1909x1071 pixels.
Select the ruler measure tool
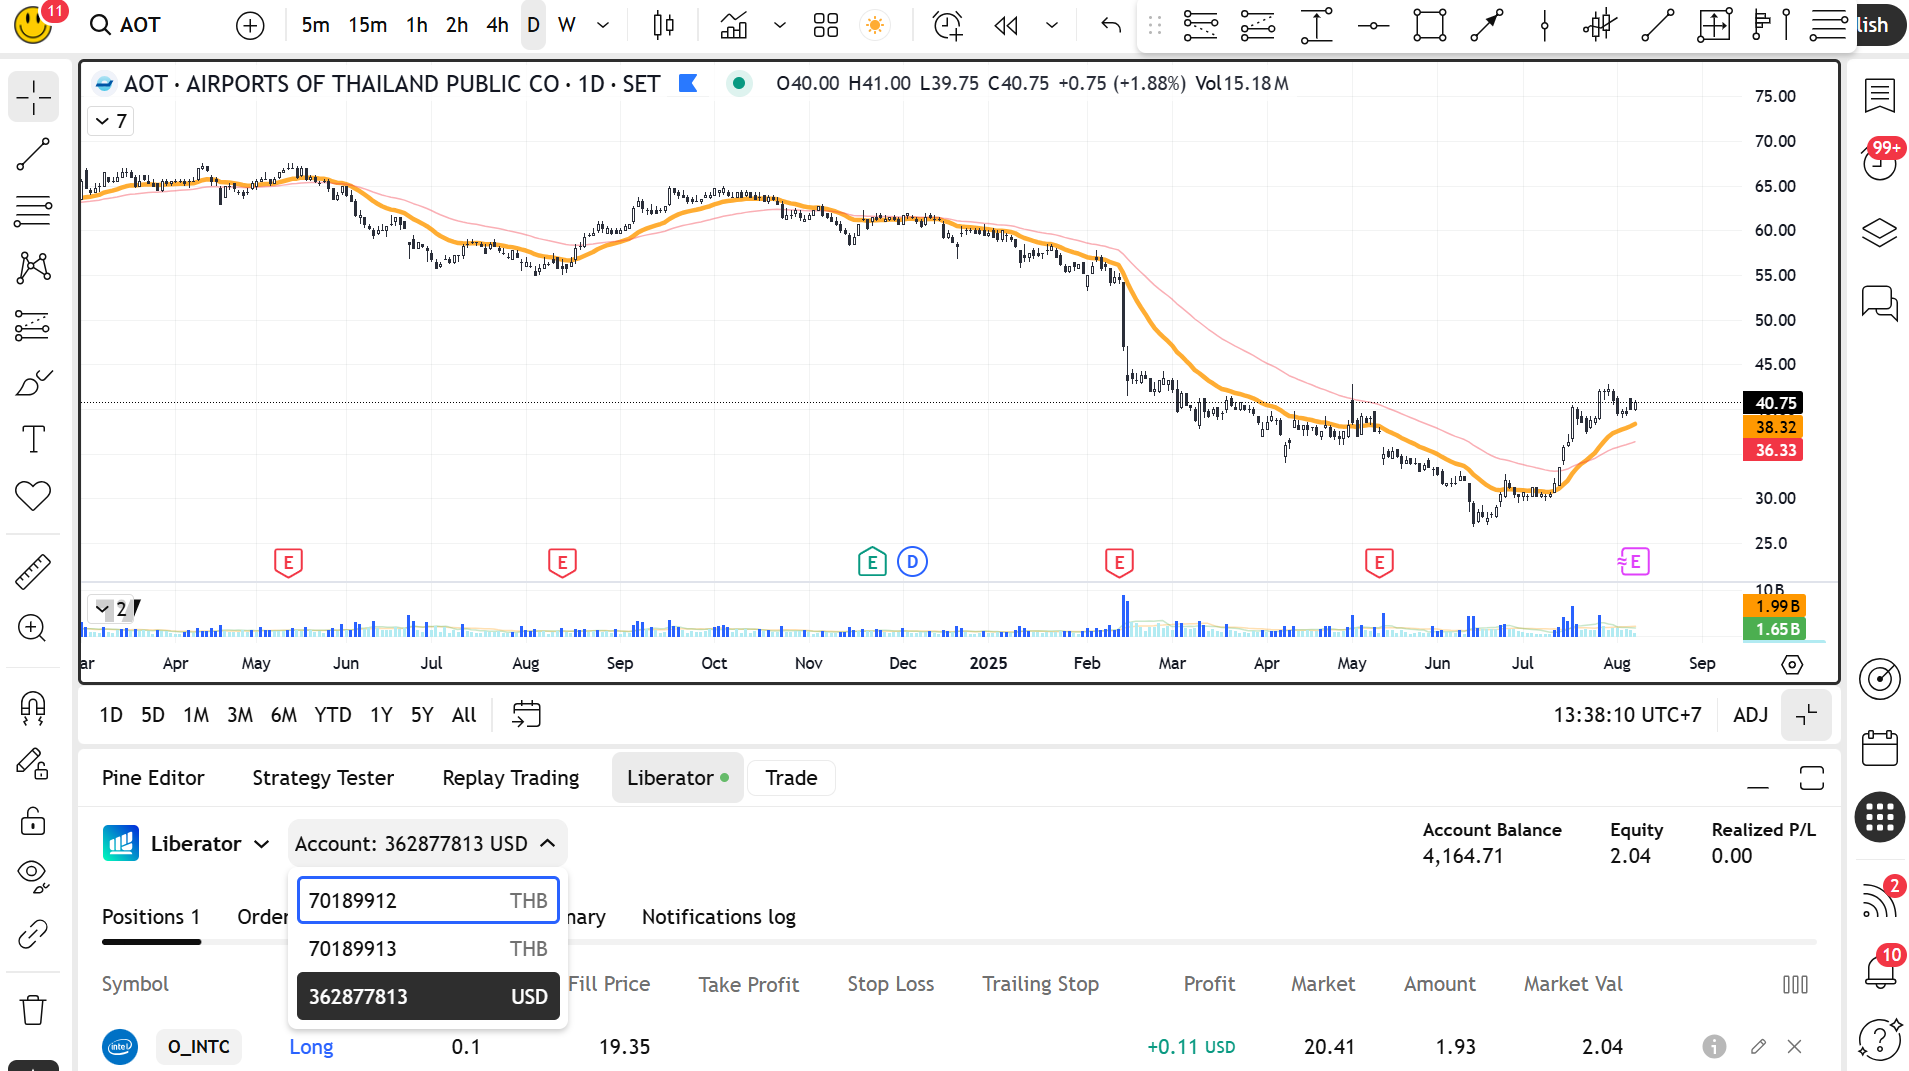[x=33, y=571]
